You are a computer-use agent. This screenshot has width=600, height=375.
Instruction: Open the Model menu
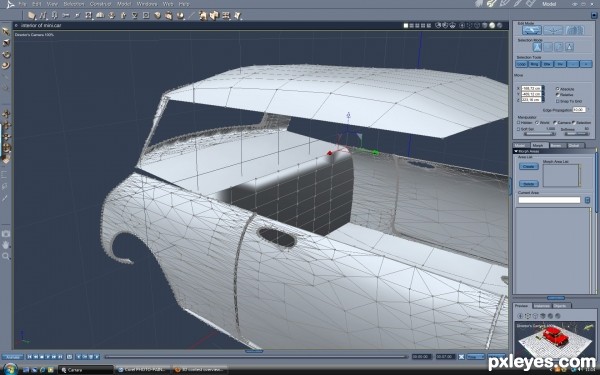(124, 4)
